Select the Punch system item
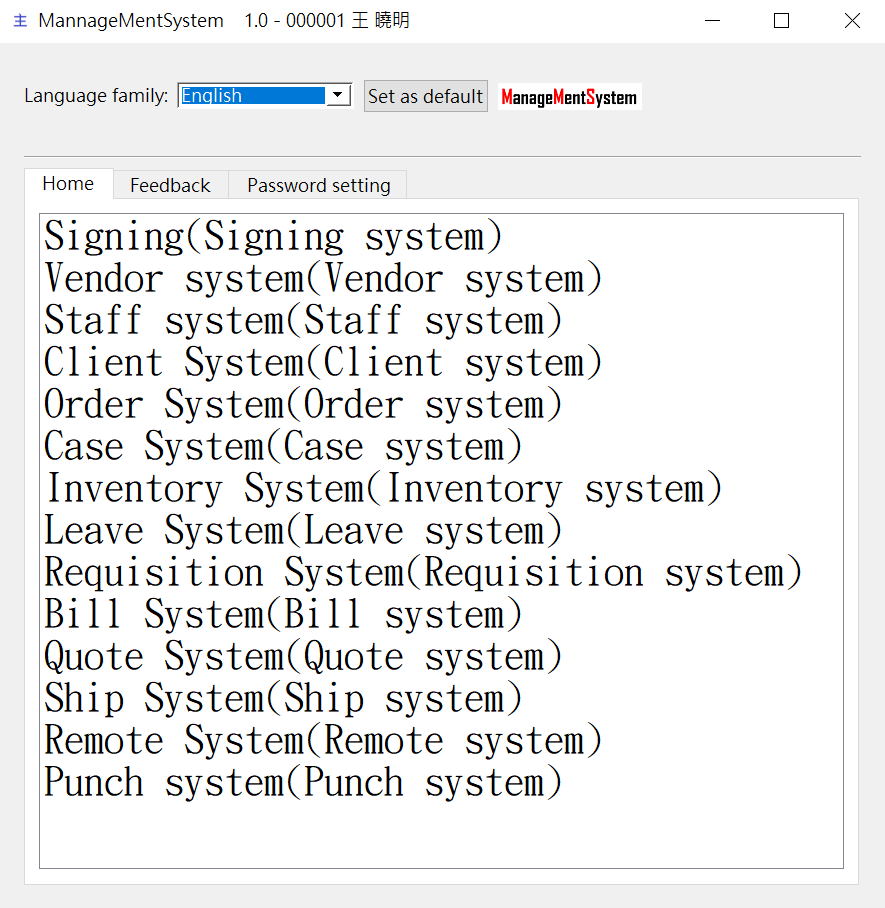 click(303, 783)
